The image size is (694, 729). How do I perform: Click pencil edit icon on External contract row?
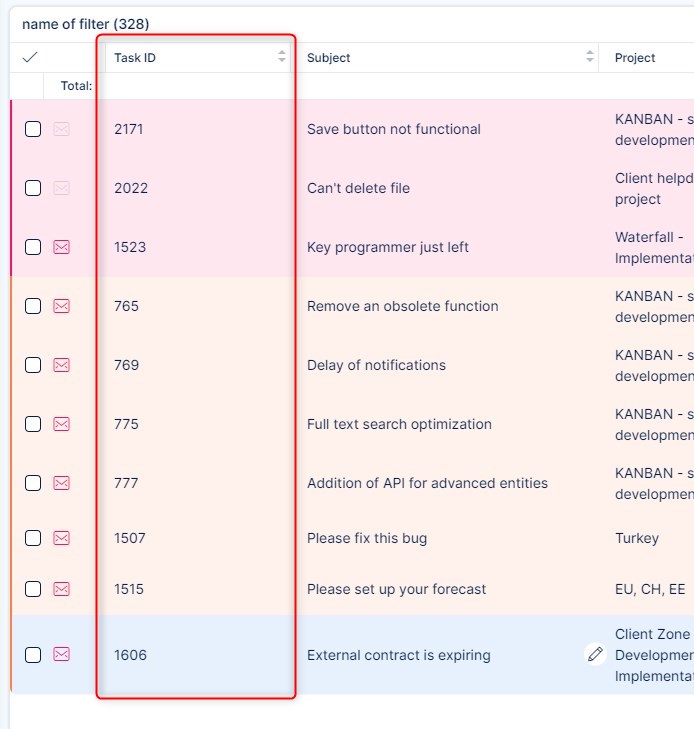click(595, 655)
